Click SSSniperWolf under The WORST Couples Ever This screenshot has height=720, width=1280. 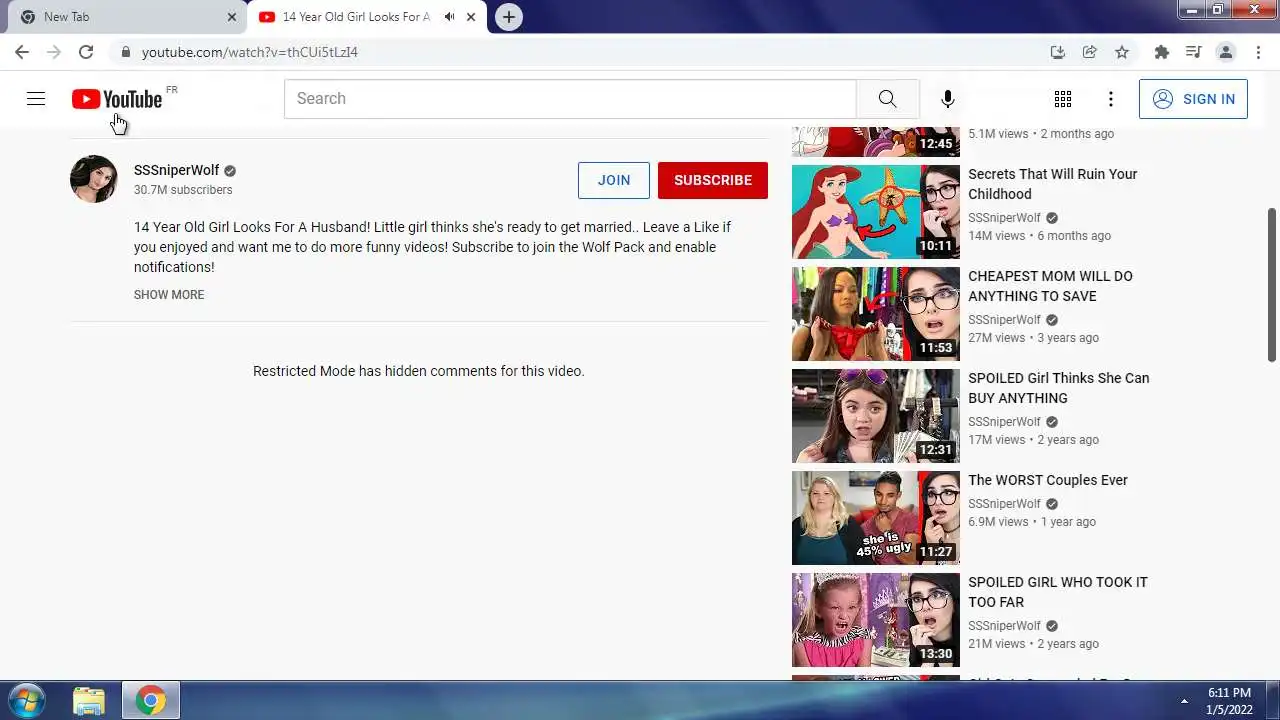tap(1004, 504)
